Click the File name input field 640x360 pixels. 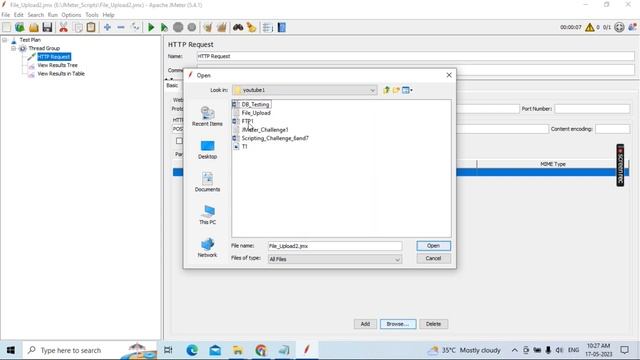pyautogui.click(x=335, y=246)
